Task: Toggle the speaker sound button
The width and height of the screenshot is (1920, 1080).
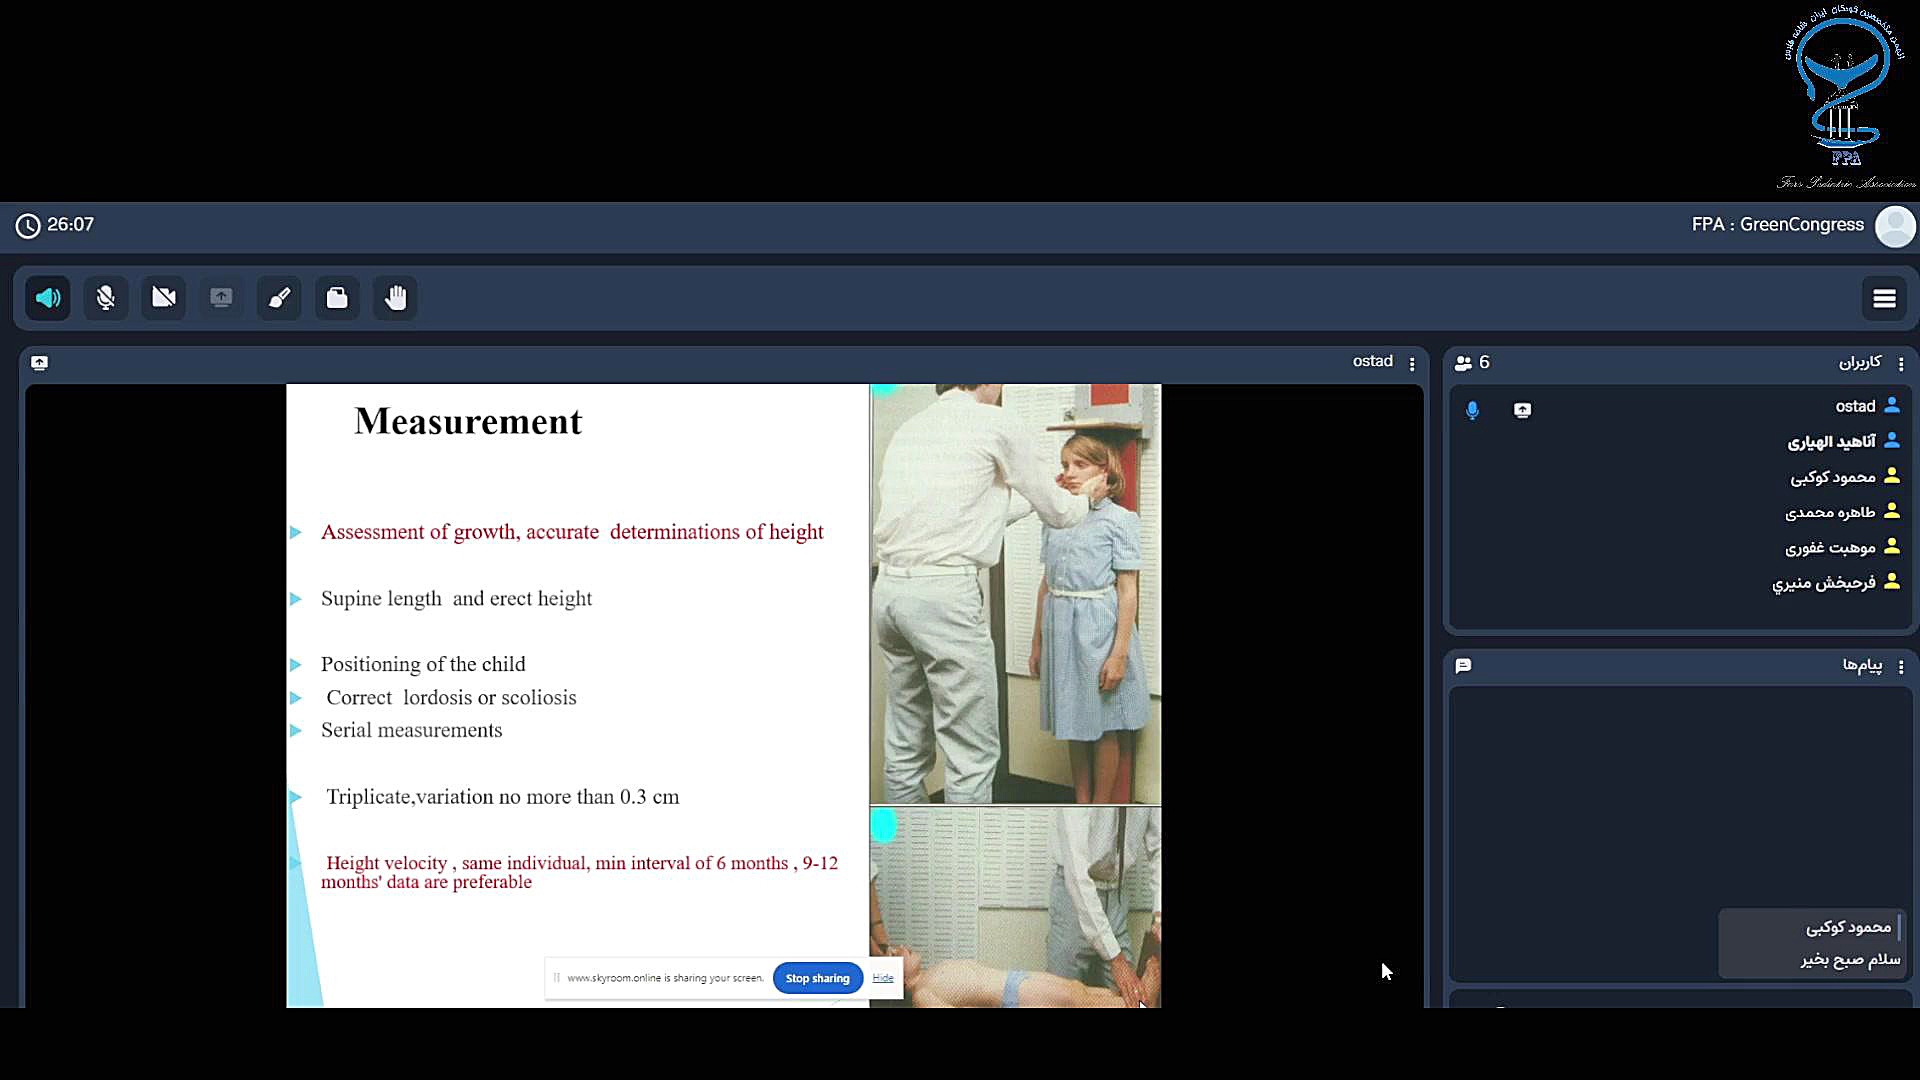Action: [x=48, y=298]
